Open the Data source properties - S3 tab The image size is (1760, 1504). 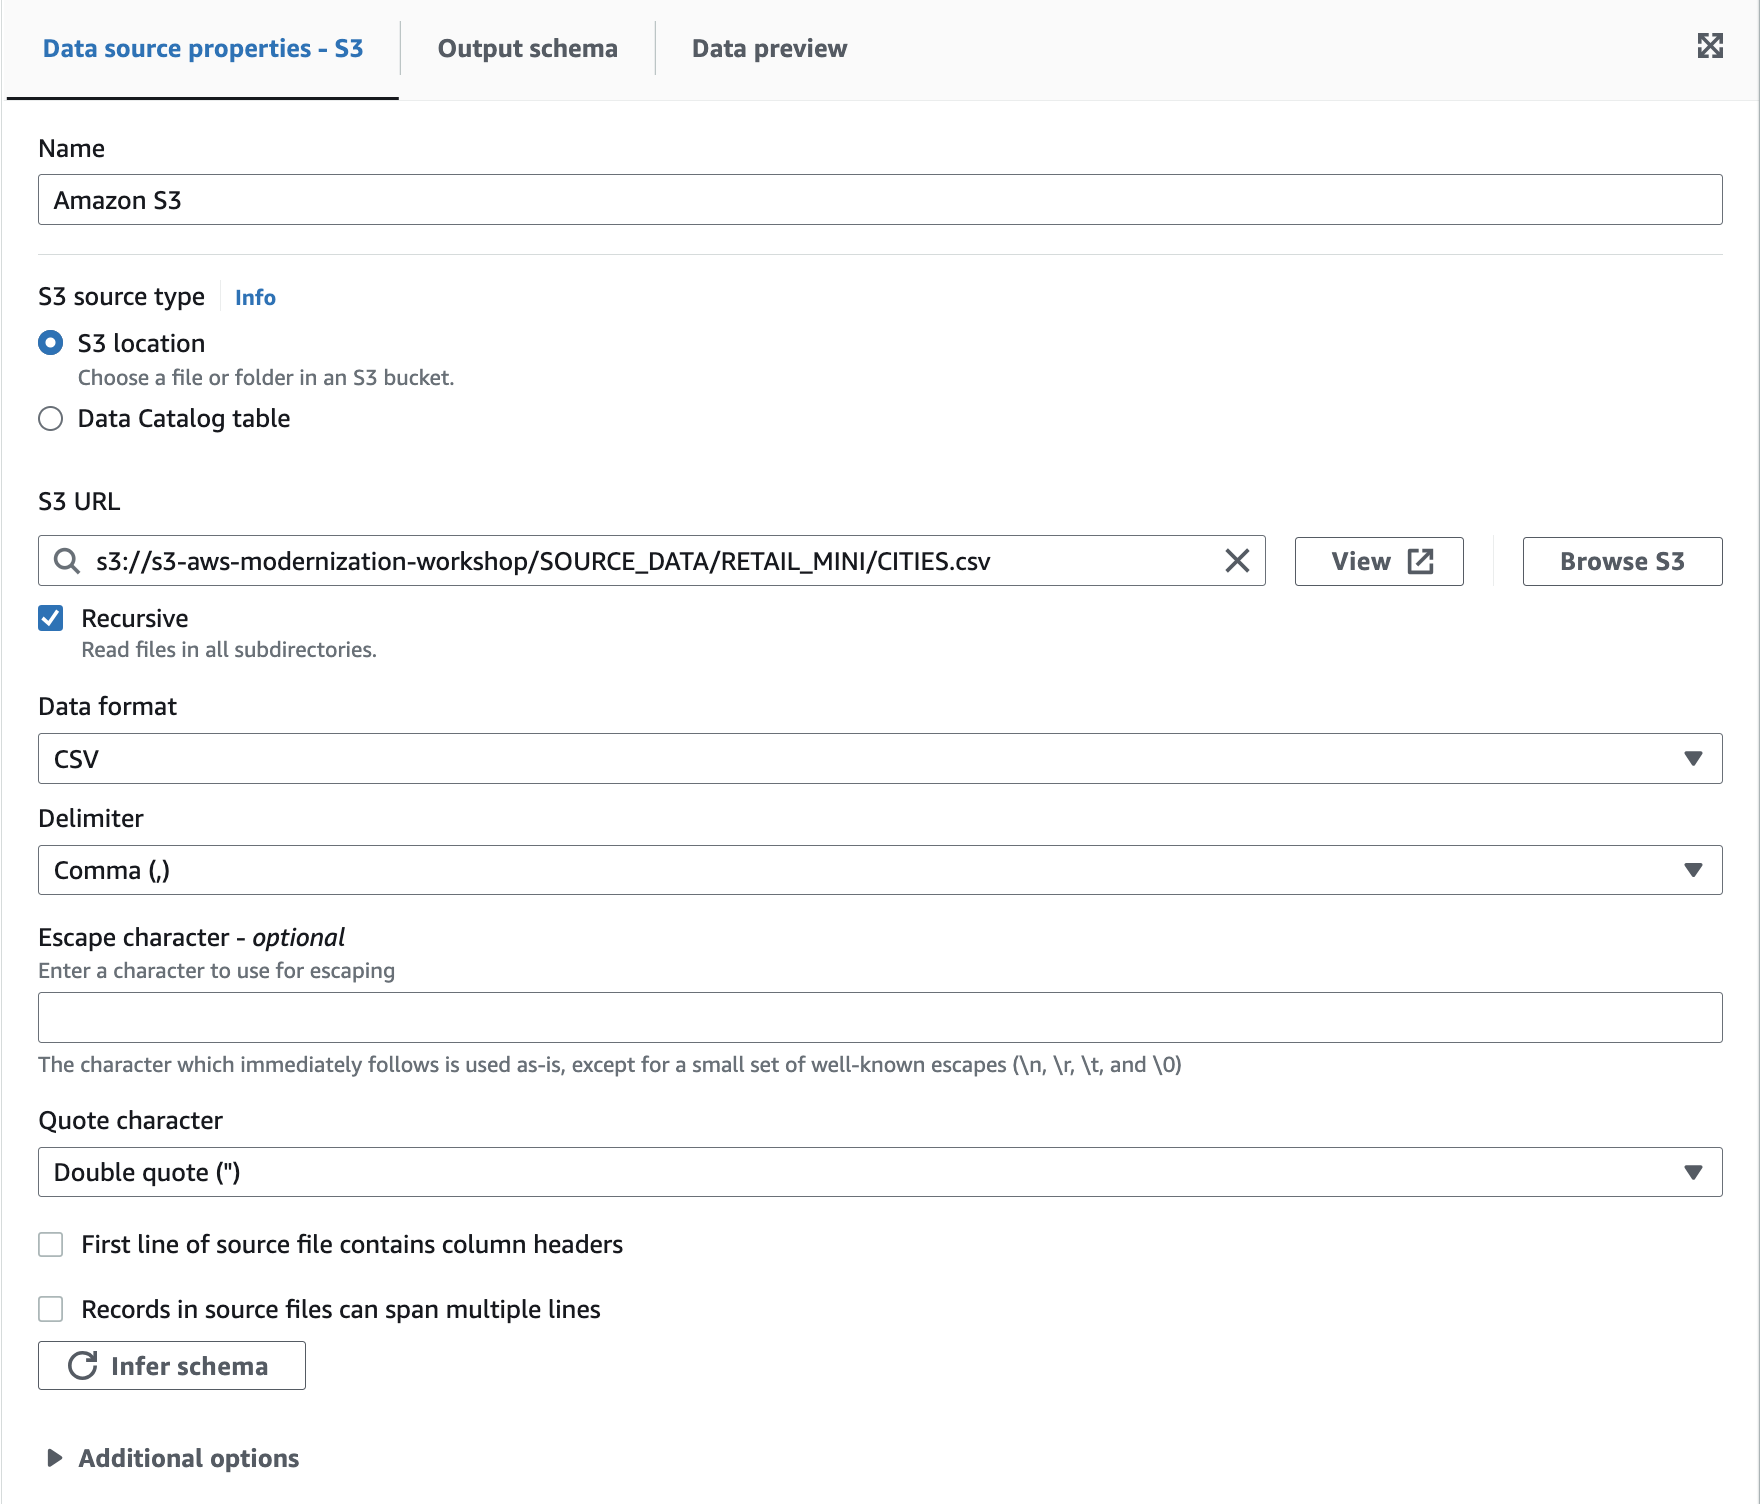(x=203, y=49)
